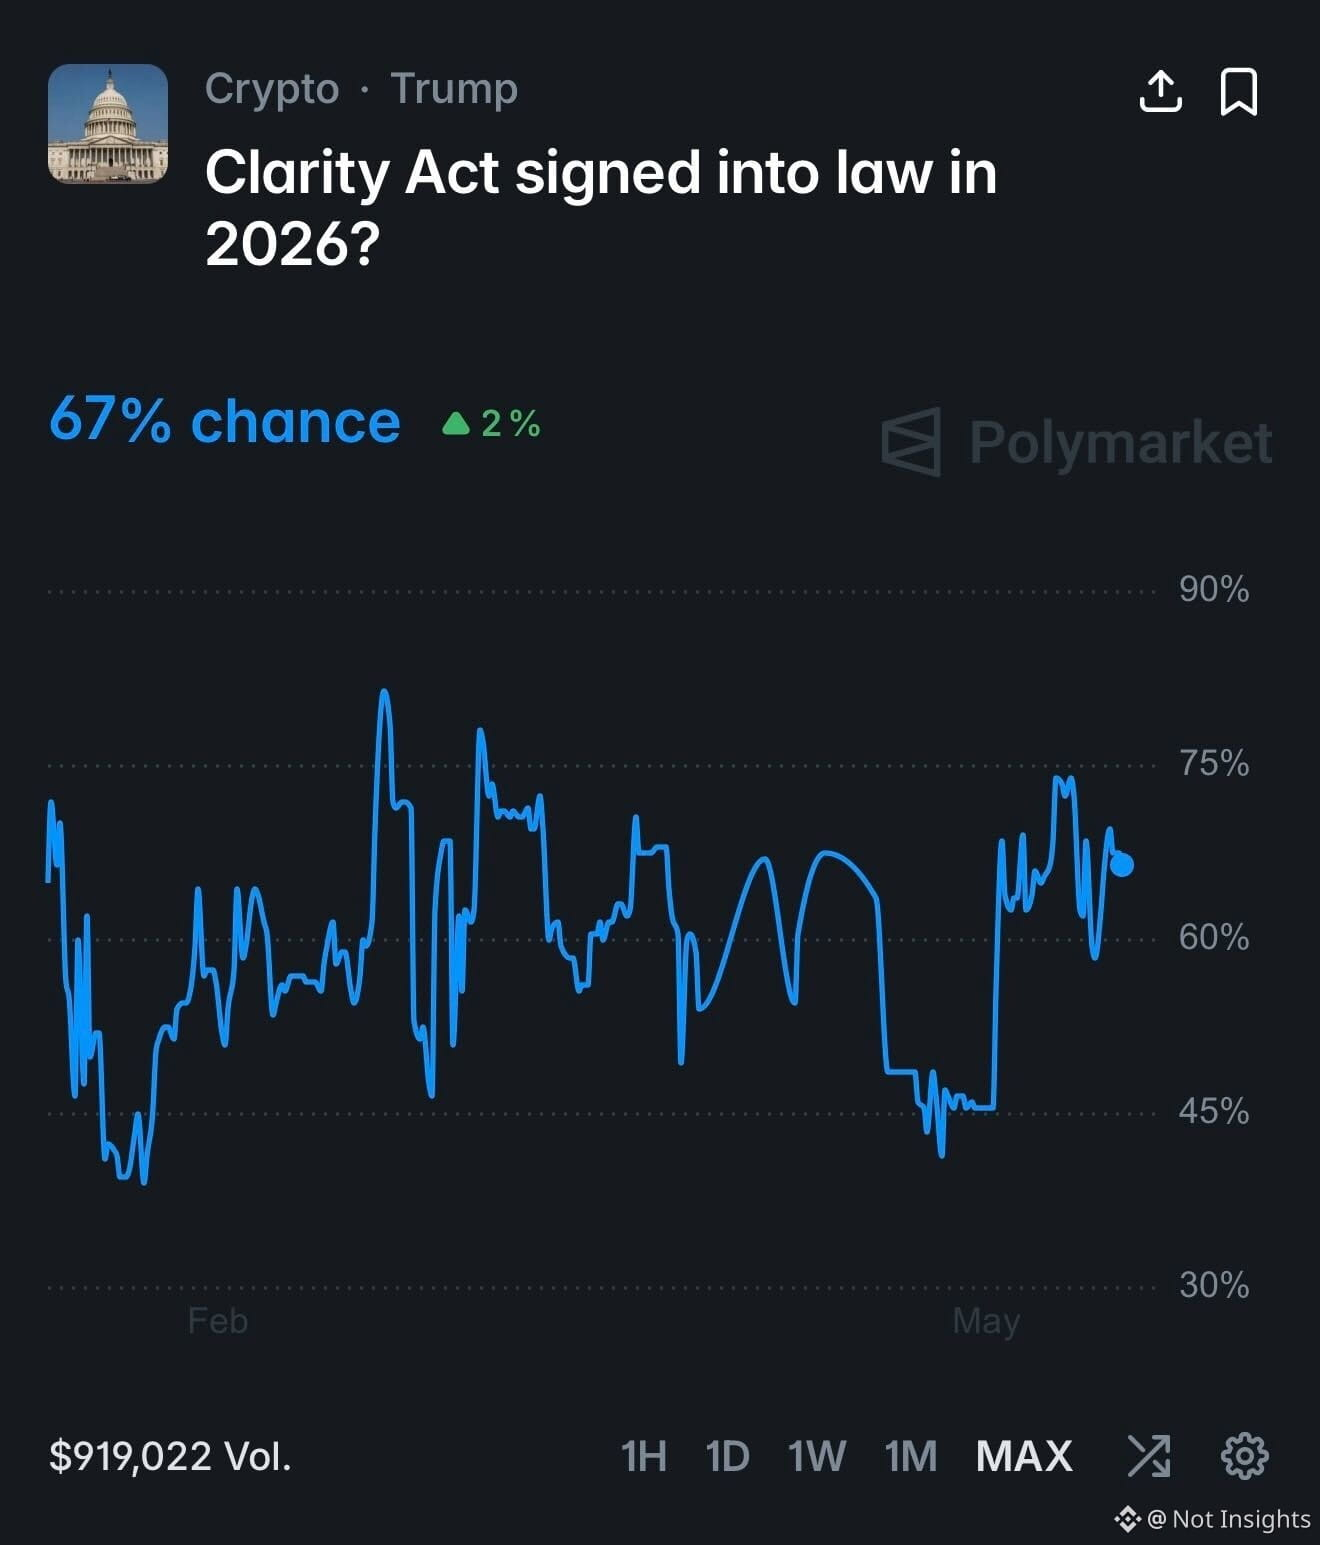Switch chart to 1M range
This screenshot has height=1545, width=1320.
[910, 1456]
